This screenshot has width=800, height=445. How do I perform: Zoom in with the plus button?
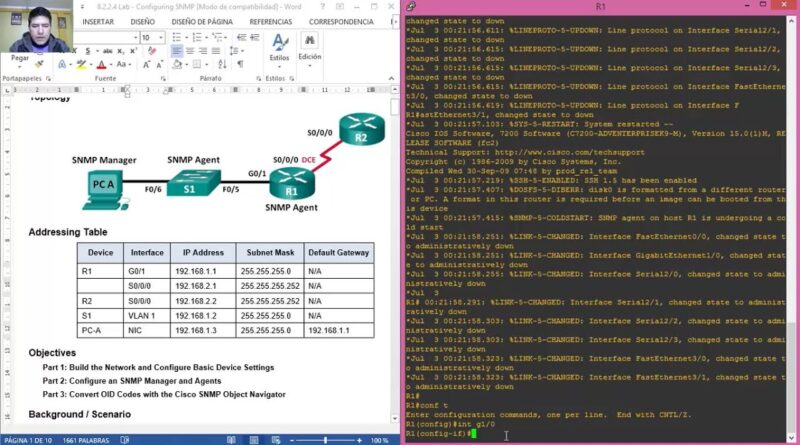[x=359, y=440]
